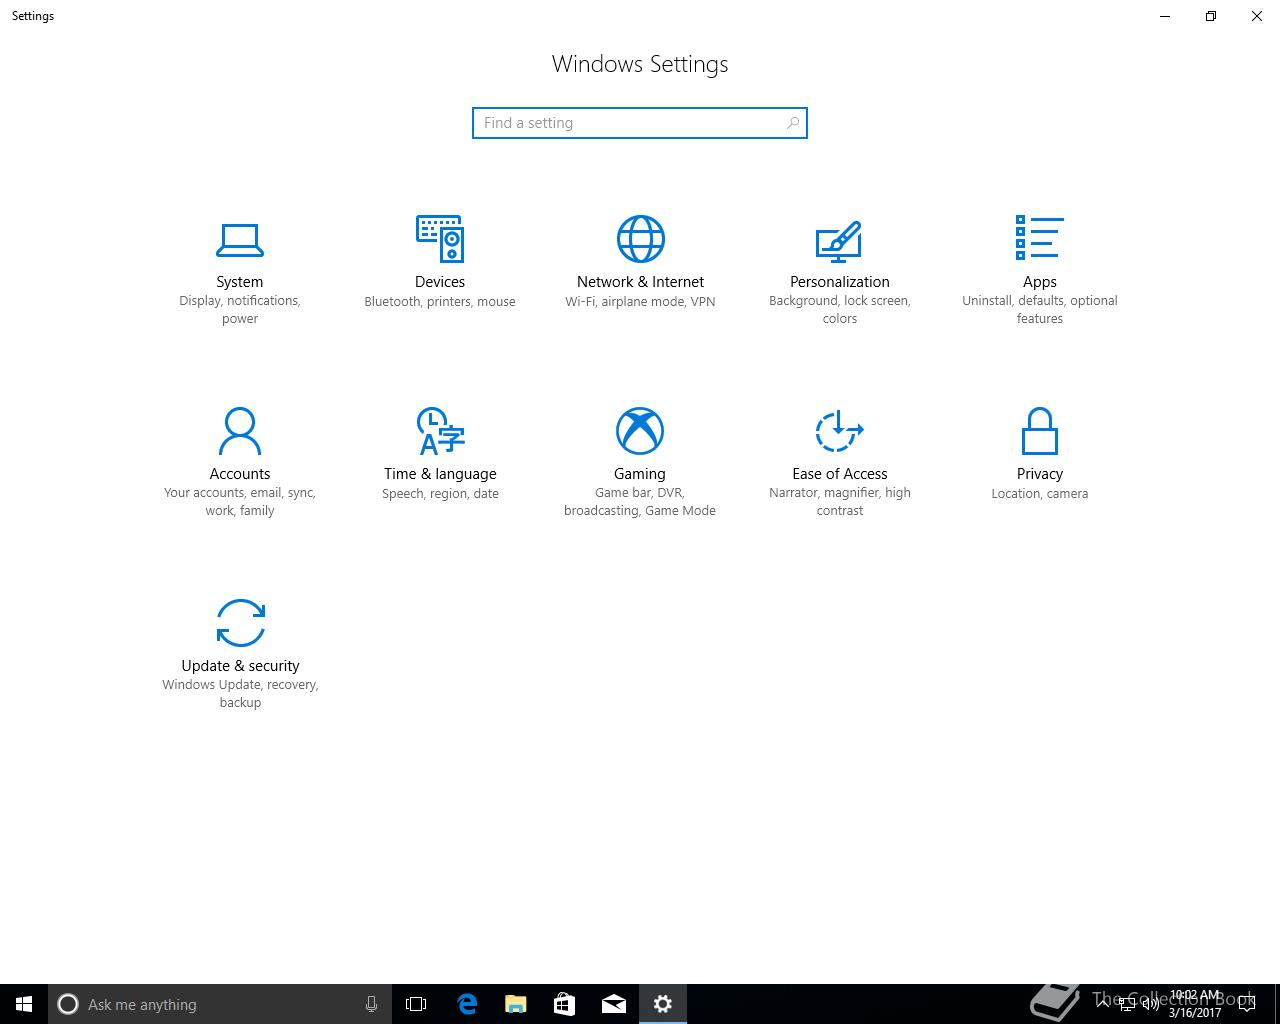Open the Mail app from taskbar
Image resolution: width=1280 pixels, height=1024 pixels.
pyautogui.click(x=613, y=1004)
